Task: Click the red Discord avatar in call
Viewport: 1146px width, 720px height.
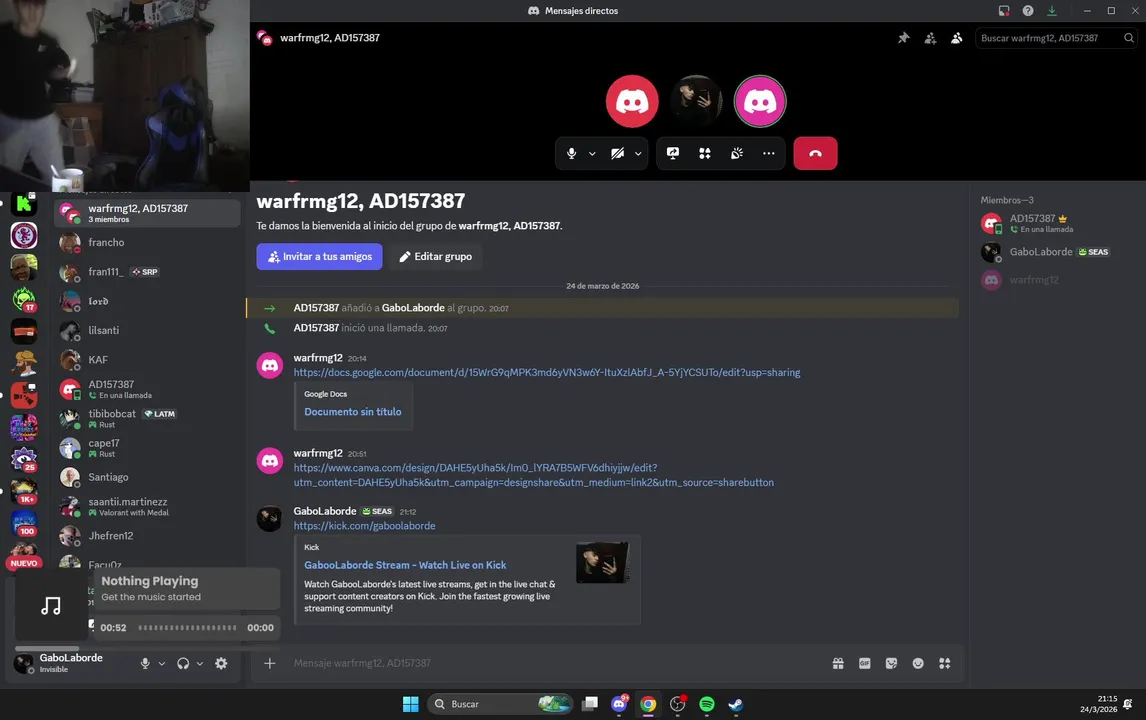Action: pyautogui.click(x=632, y=101)
